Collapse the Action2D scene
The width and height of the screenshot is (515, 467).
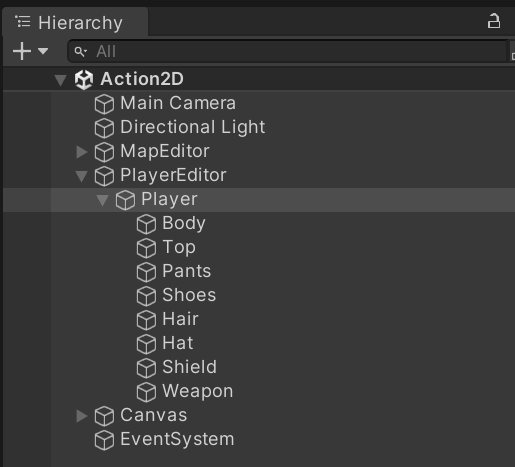(x=60, y=80)
